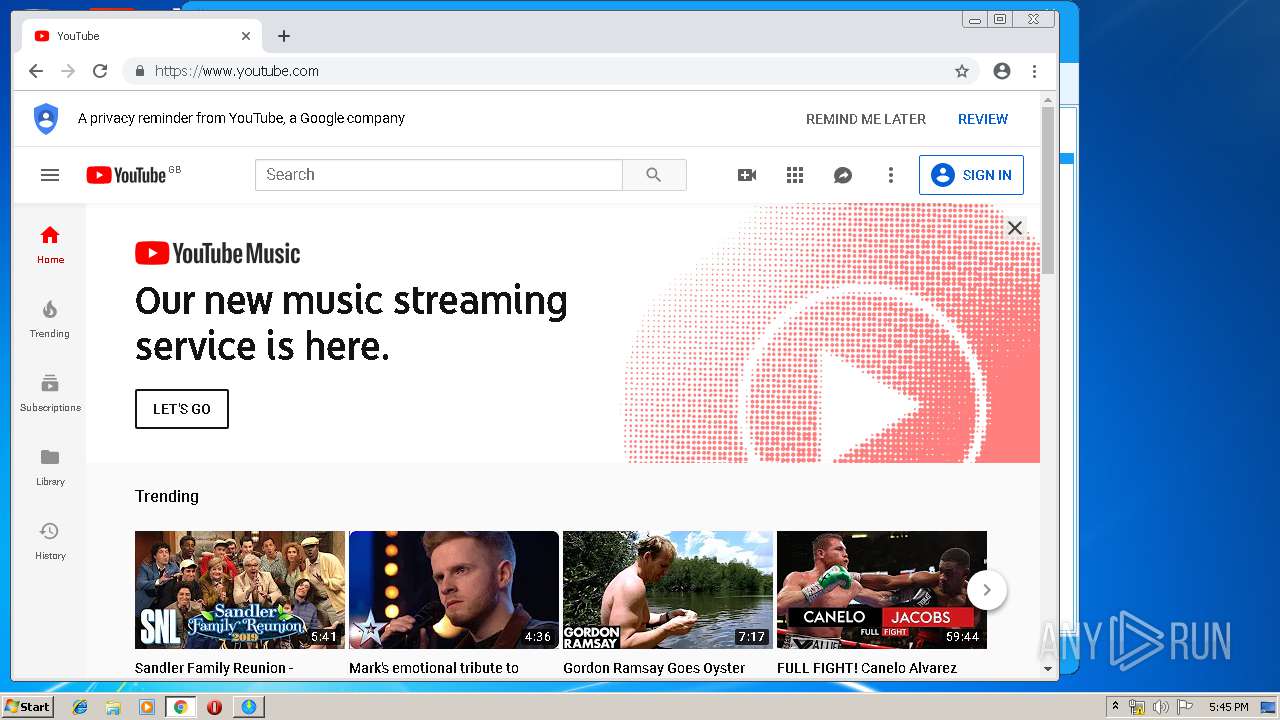1280x720 pixels.
Task: Open Chrome profile avatar icon
Action: pyautogui.click(x=1002, y=71)
